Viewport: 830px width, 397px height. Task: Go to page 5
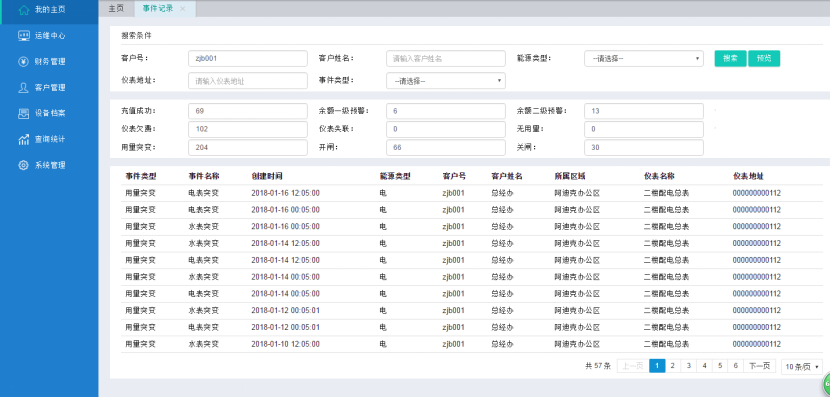(720, 366)
